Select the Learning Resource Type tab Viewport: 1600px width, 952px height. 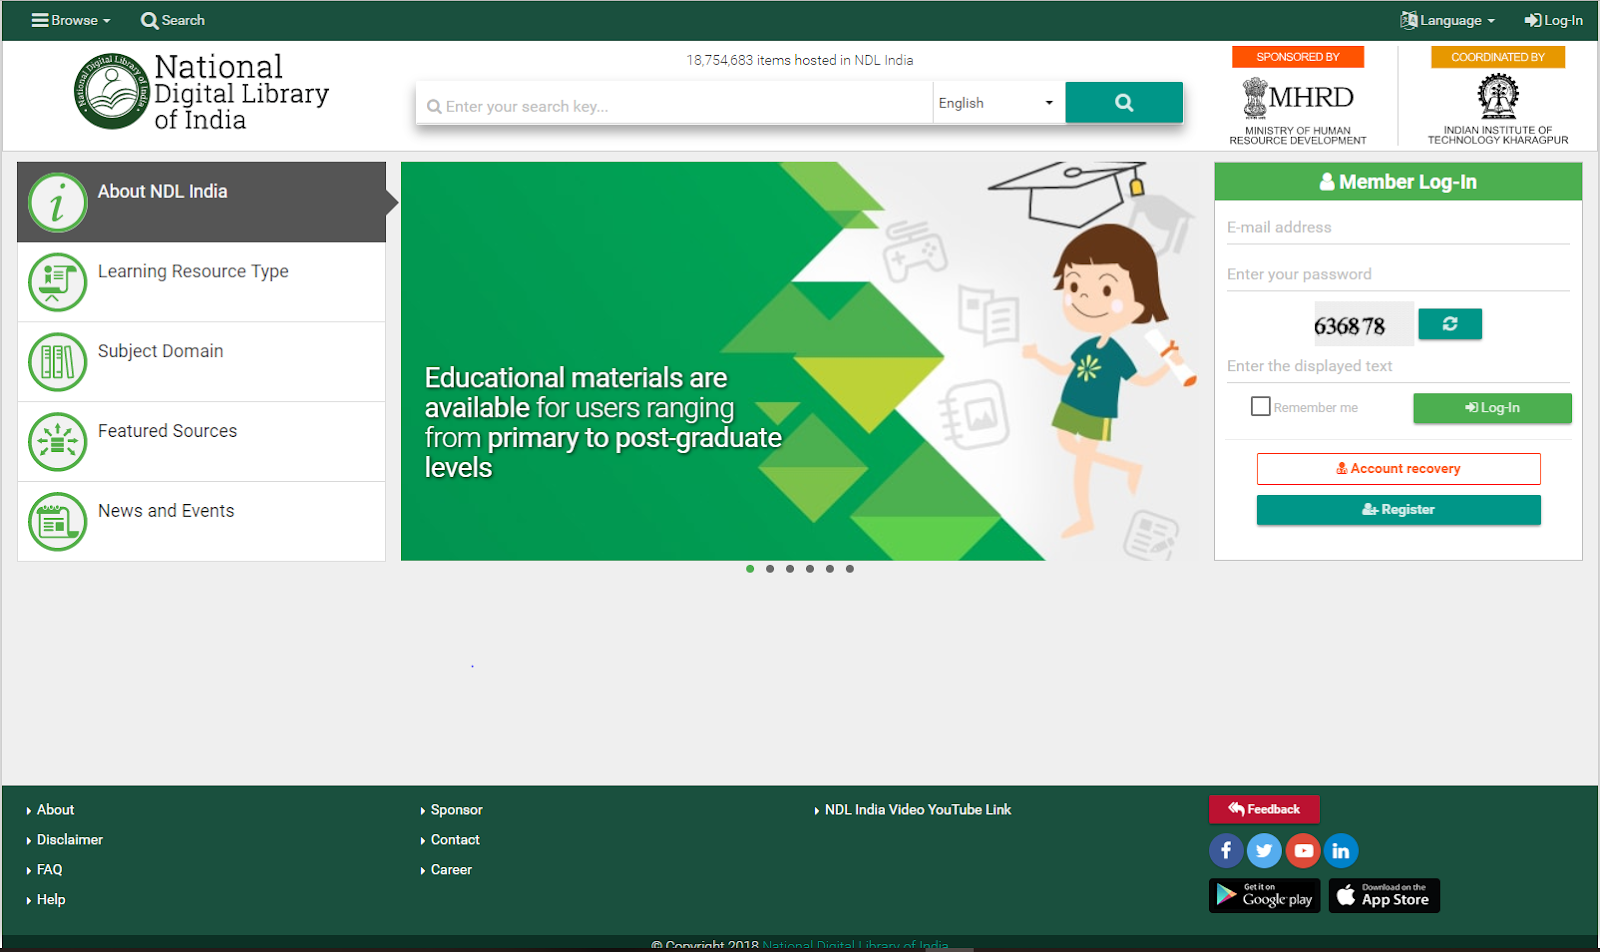201,282
